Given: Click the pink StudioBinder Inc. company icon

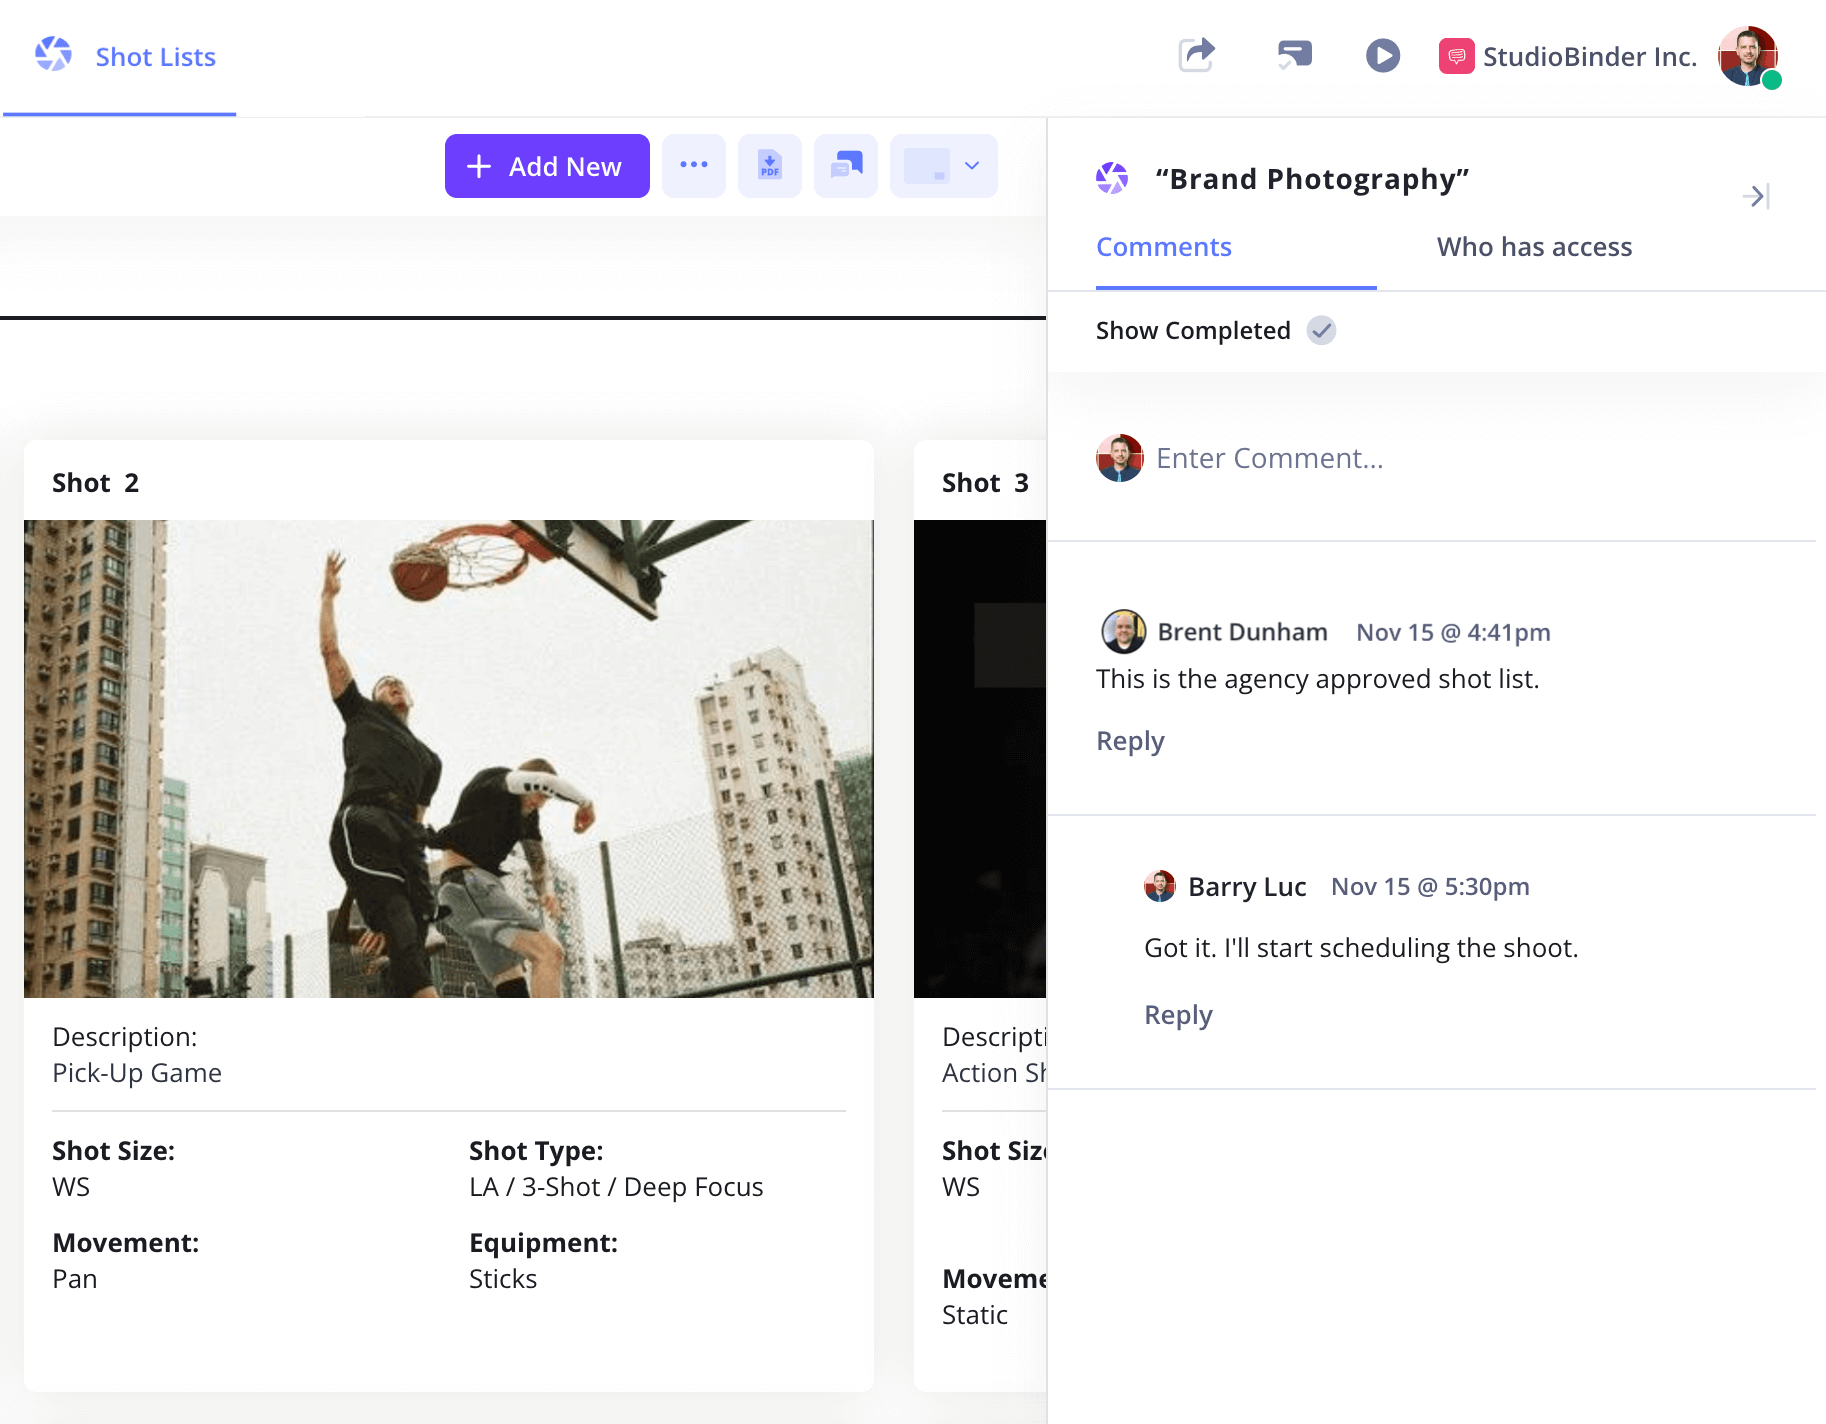Looking at the screenshot, I should [1456, 56].
